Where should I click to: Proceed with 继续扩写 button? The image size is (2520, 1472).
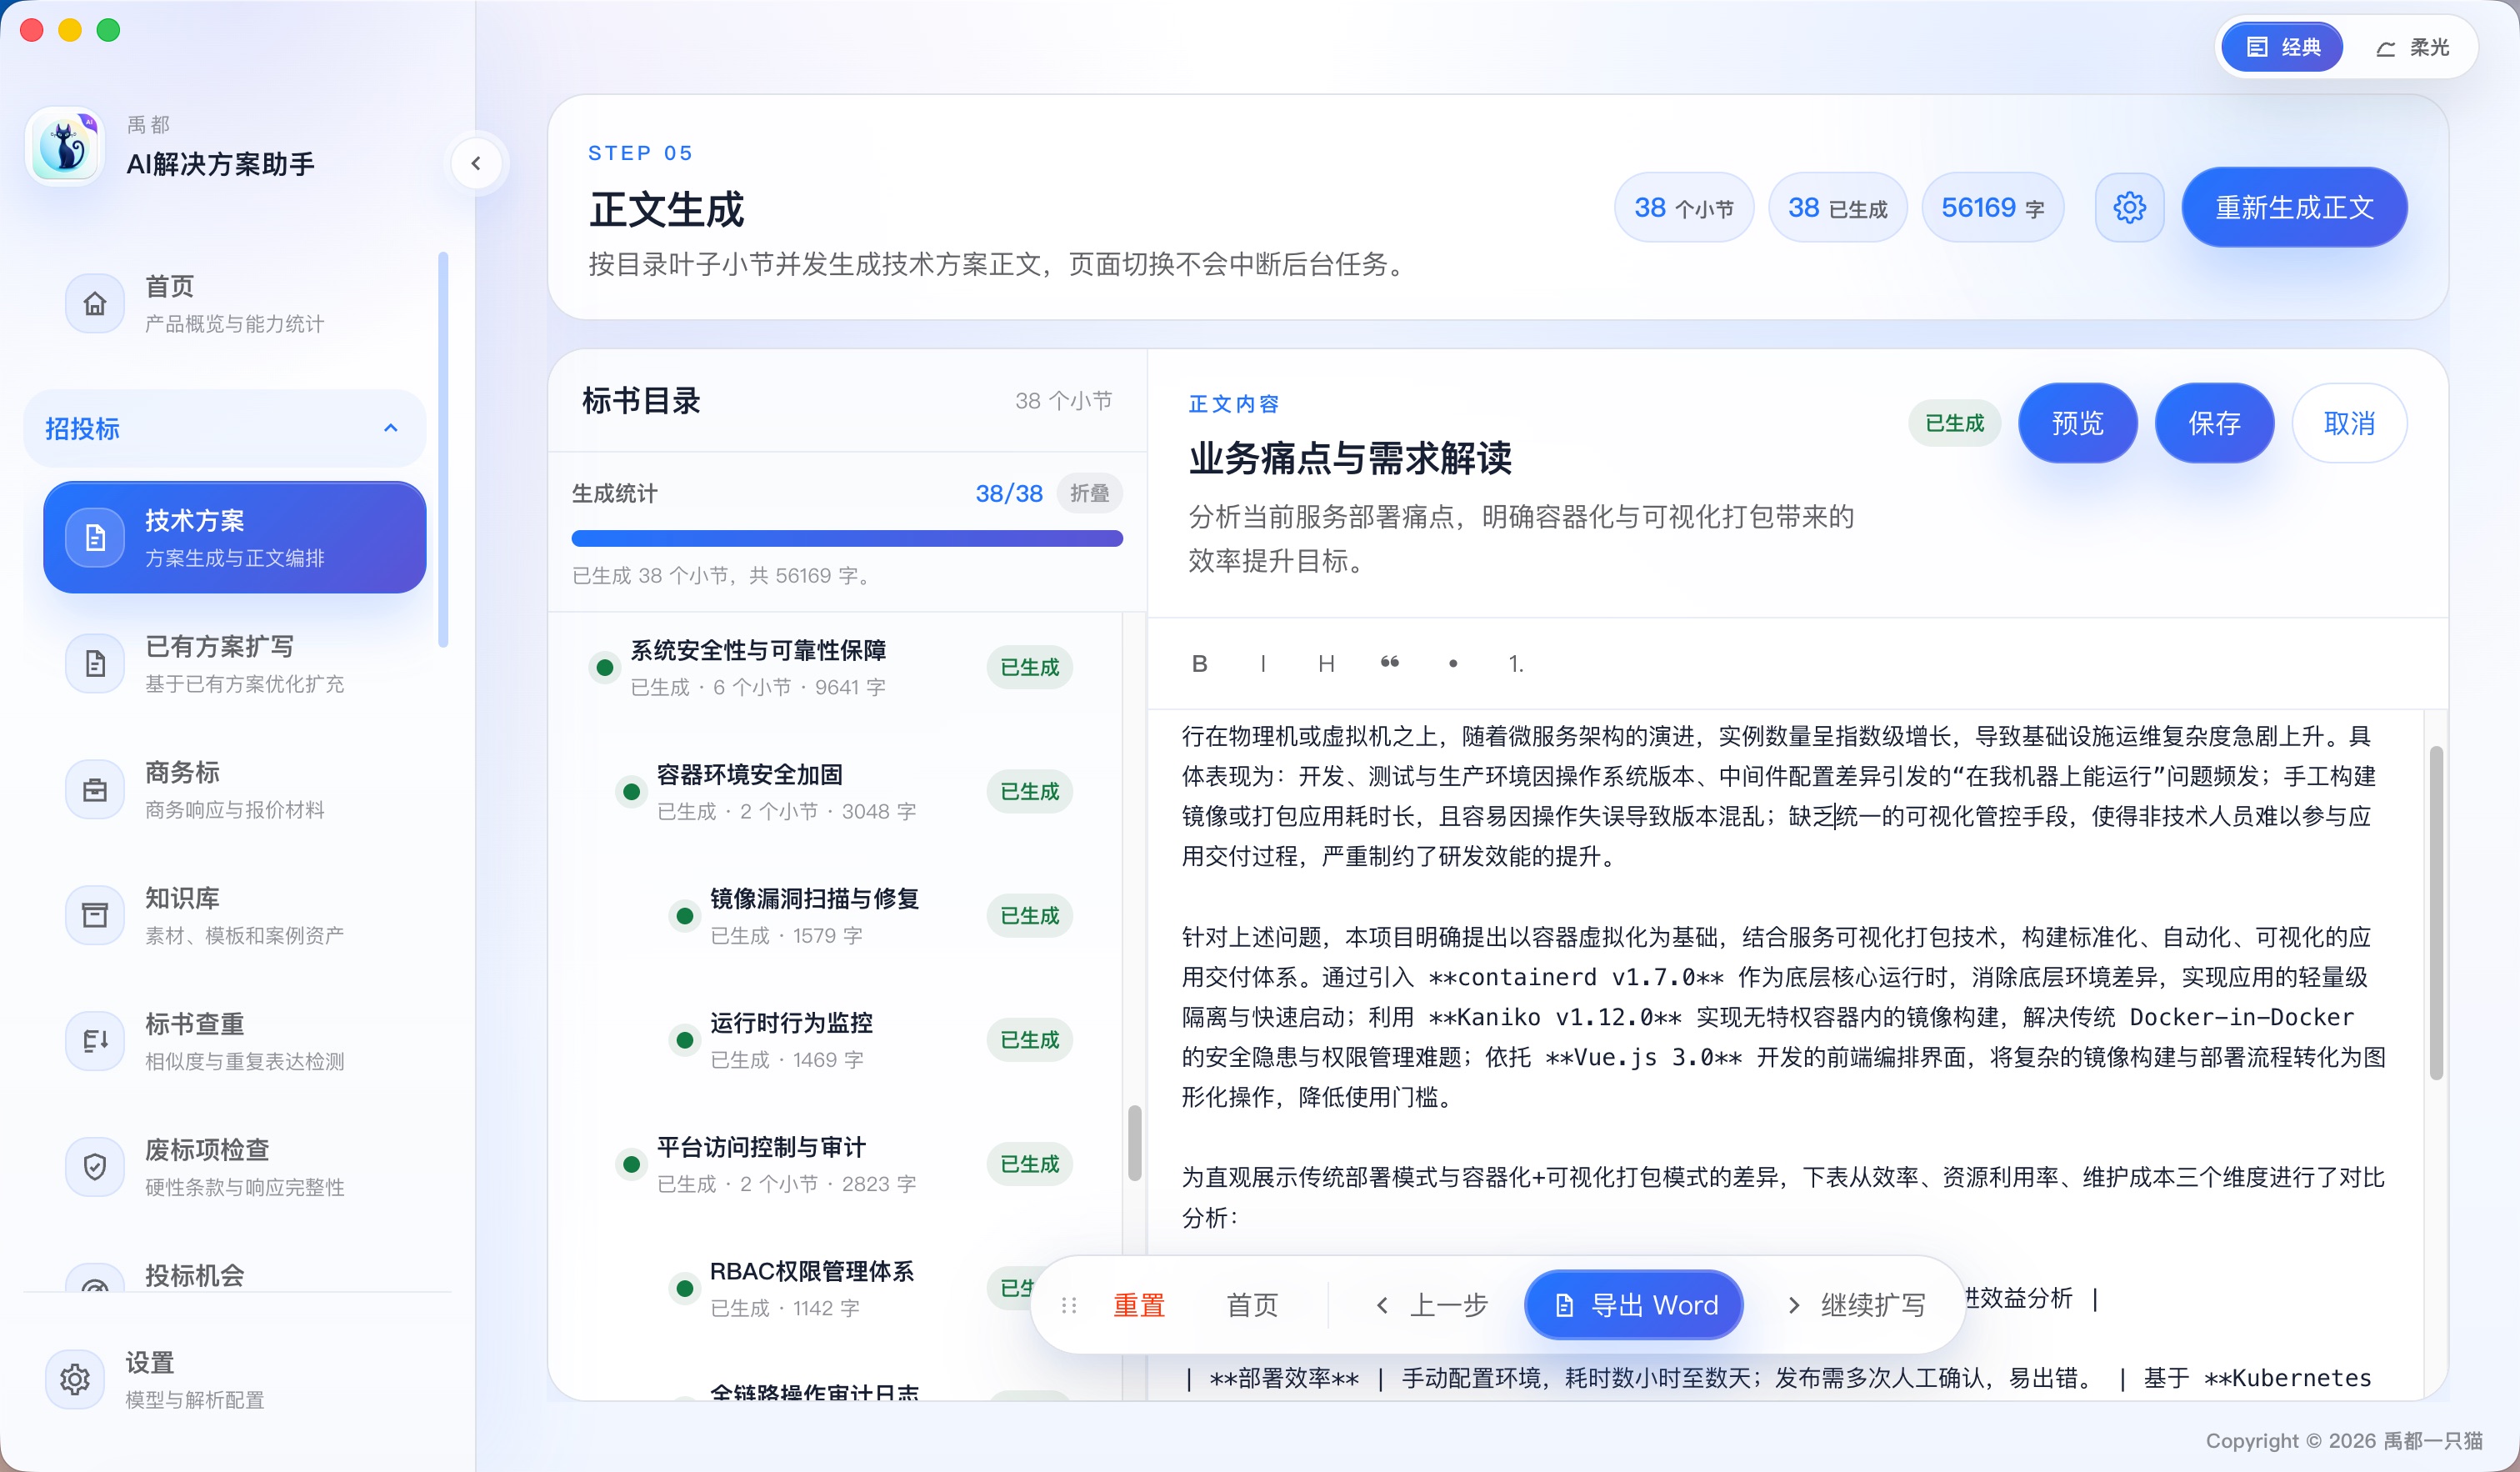coord(1856,1305)
